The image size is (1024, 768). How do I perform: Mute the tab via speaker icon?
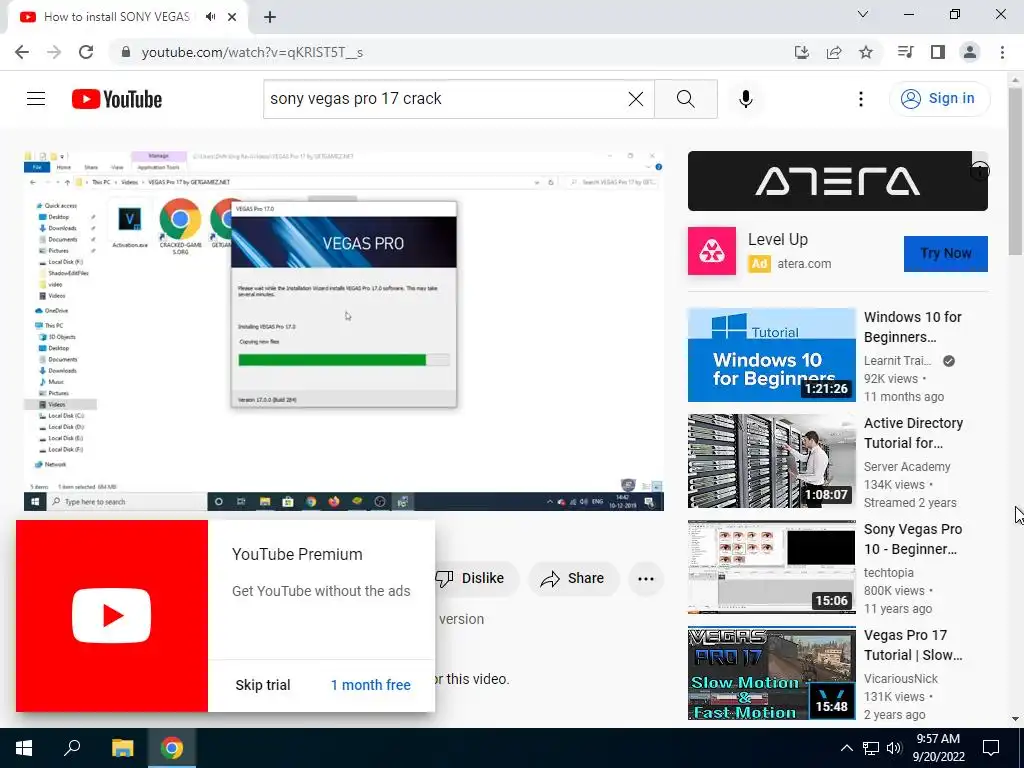pyautogui.click(x=210, y=17)
